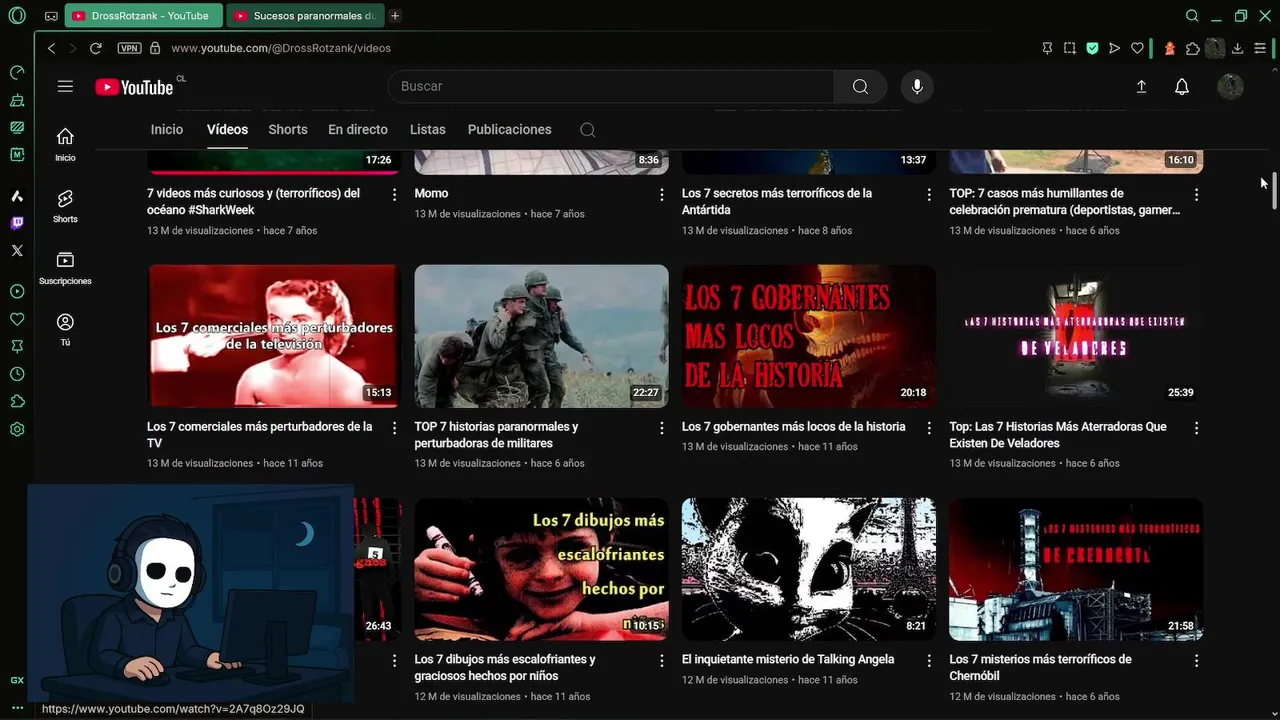
Task: Open options for gobernantes más locos video
Action: (x=929, y=428)
